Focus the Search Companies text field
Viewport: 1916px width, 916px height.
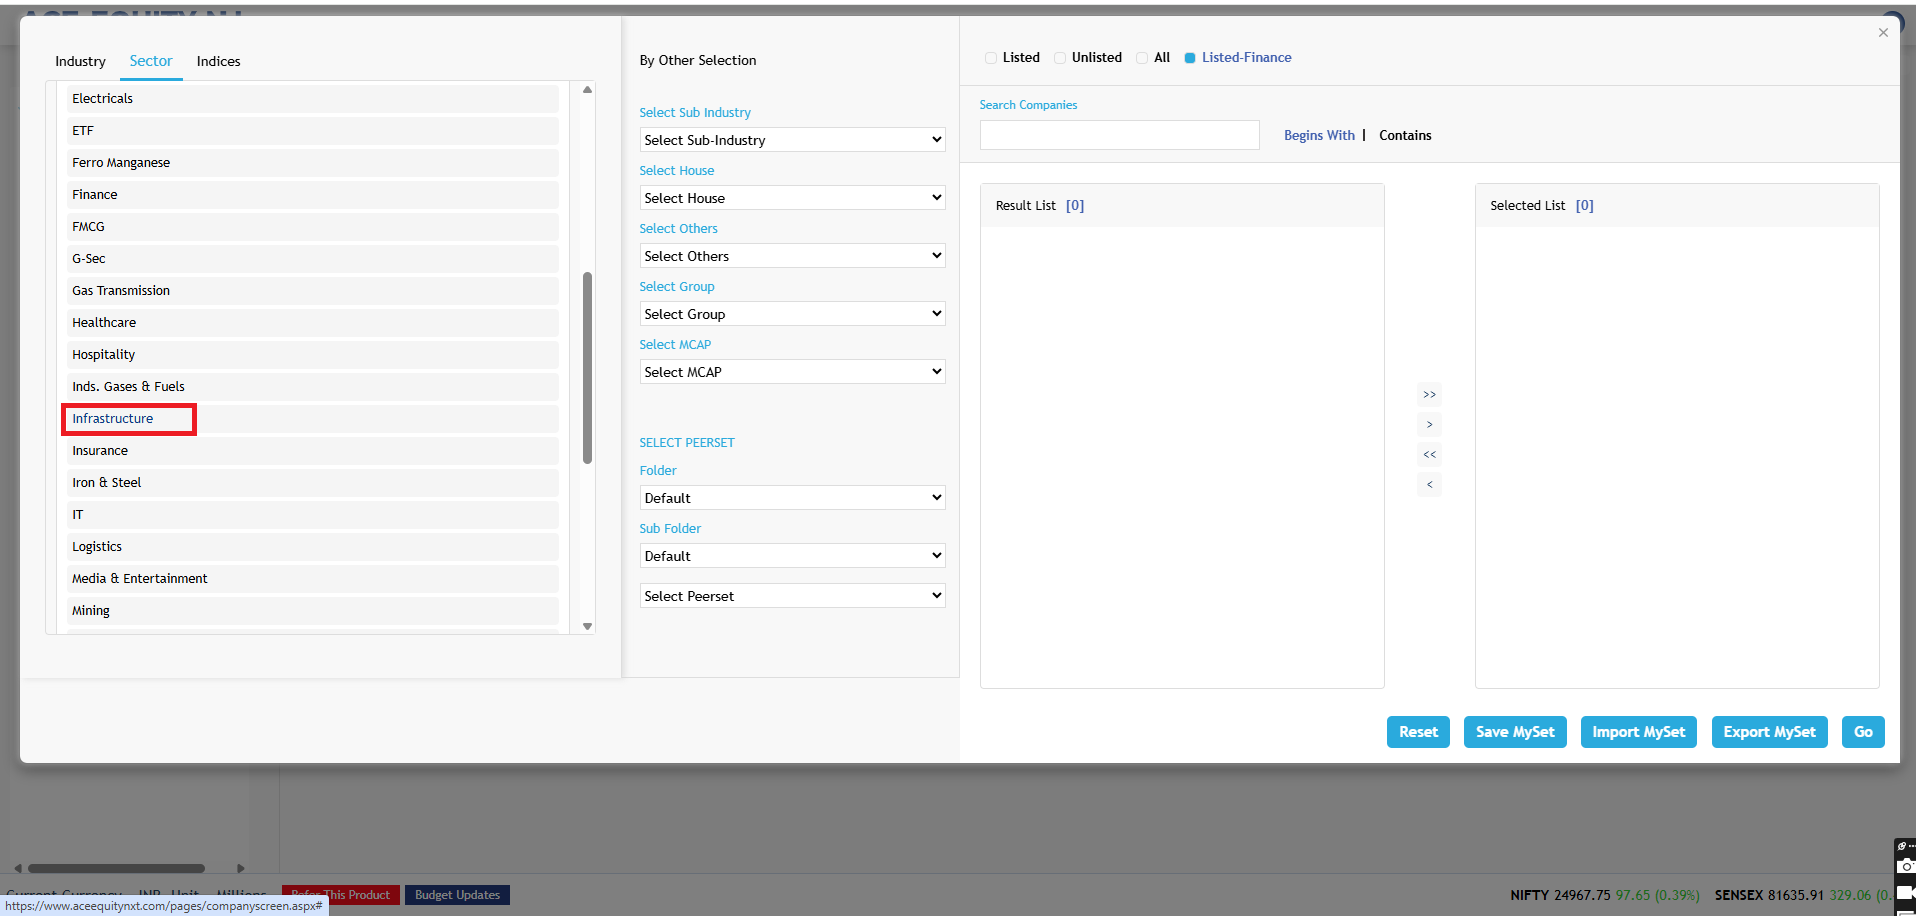point(1119,136)
